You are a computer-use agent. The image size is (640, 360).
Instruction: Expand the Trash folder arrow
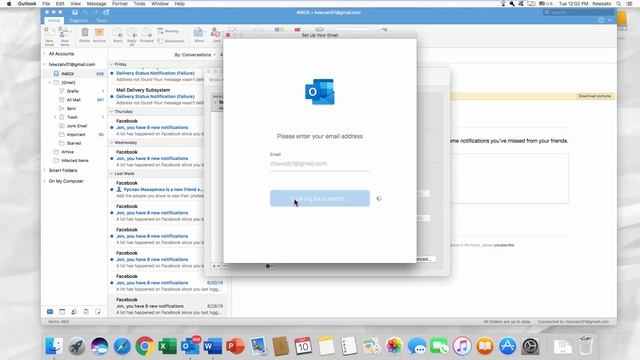click(x=56, y=117)
